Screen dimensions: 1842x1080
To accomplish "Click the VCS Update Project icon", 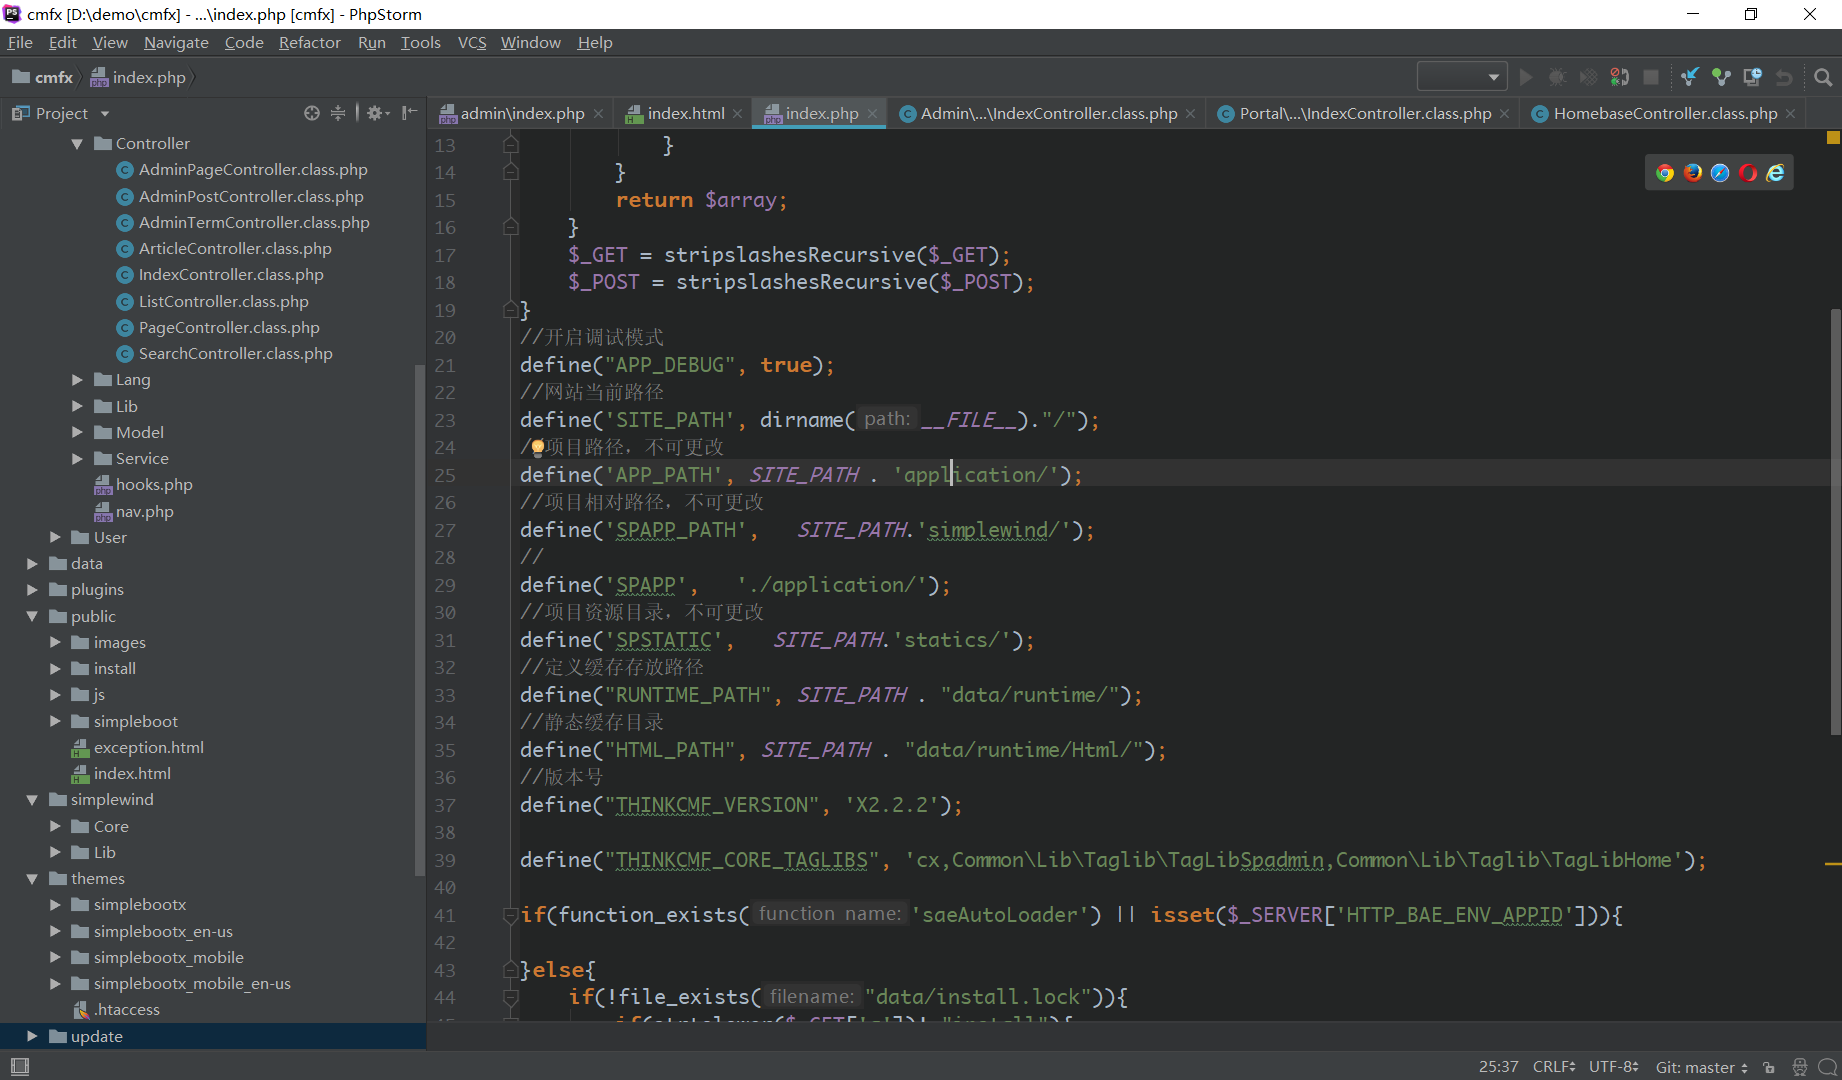I will [1689, 77].
